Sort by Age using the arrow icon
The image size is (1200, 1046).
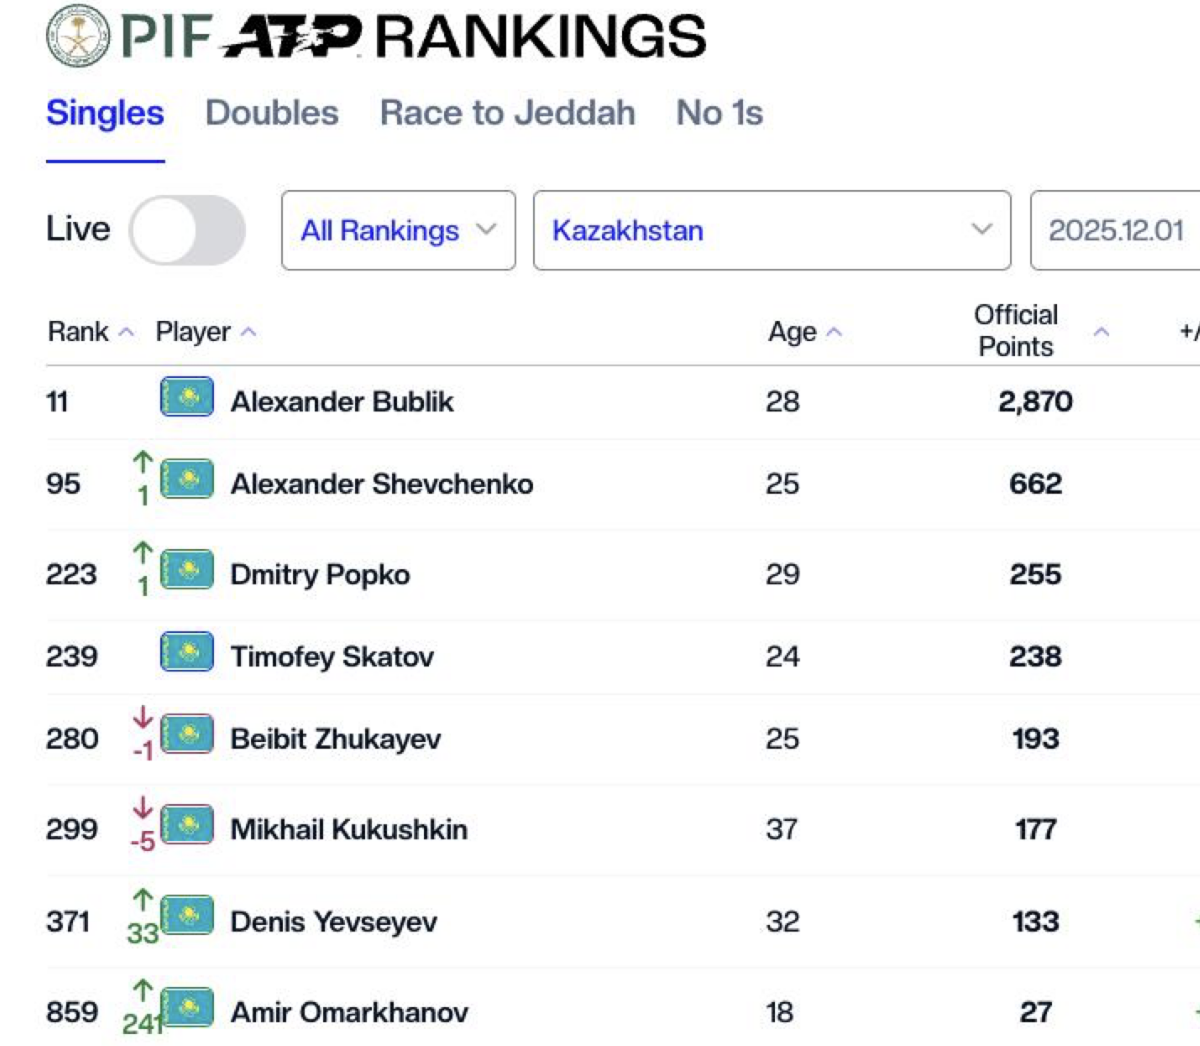(834, 332)
